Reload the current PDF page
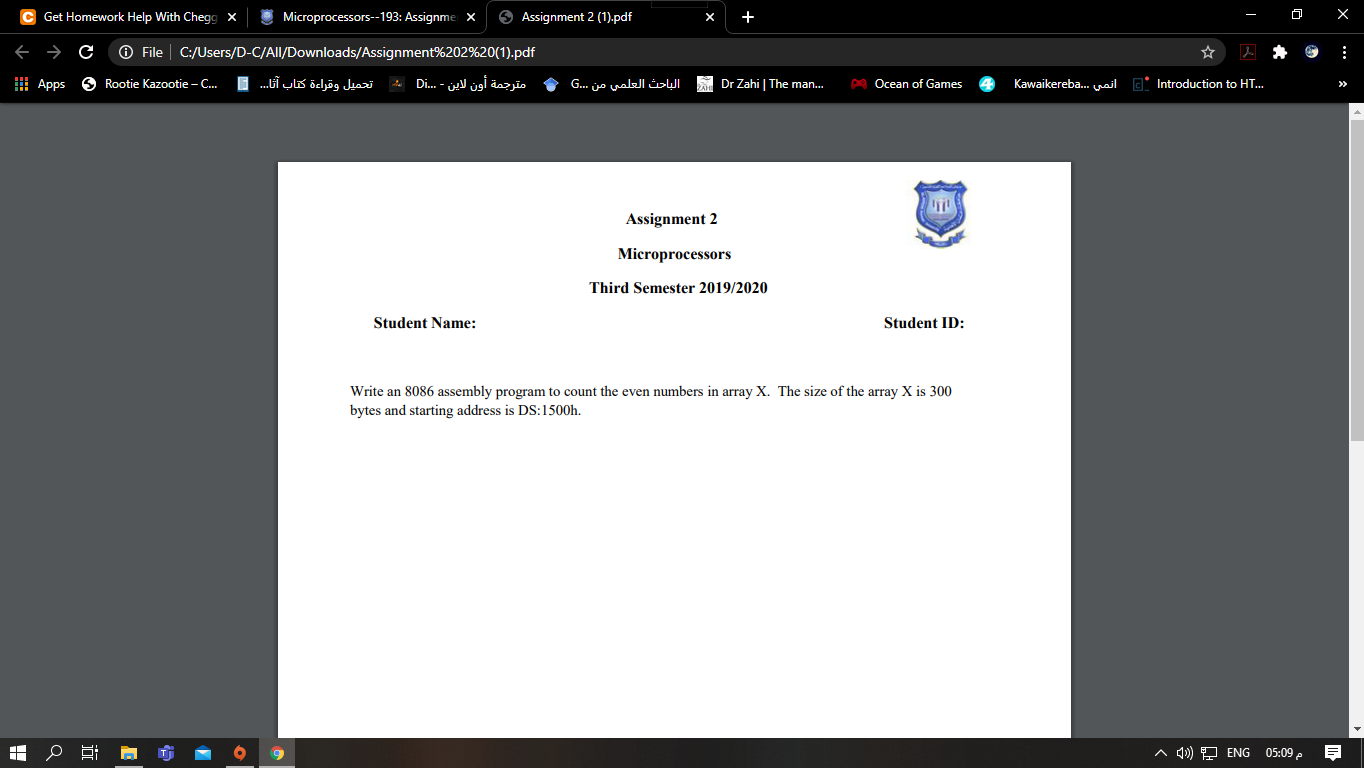Screen dimensions: 1364x768 point(86,52)
